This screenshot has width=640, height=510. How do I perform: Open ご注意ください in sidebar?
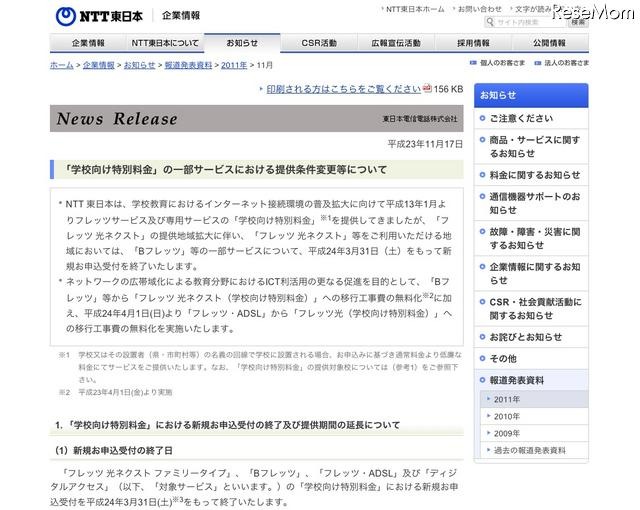pyautogui.click(x=531, y=118)
